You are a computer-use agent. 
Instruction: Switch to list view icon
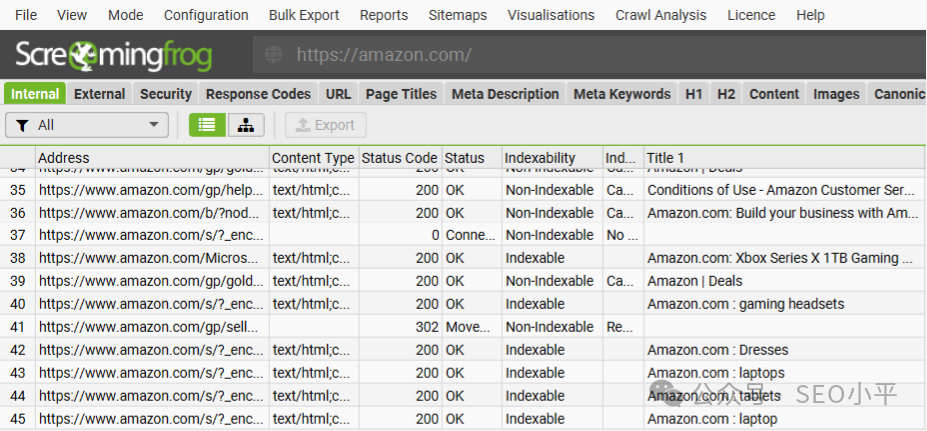coord(207,125)
